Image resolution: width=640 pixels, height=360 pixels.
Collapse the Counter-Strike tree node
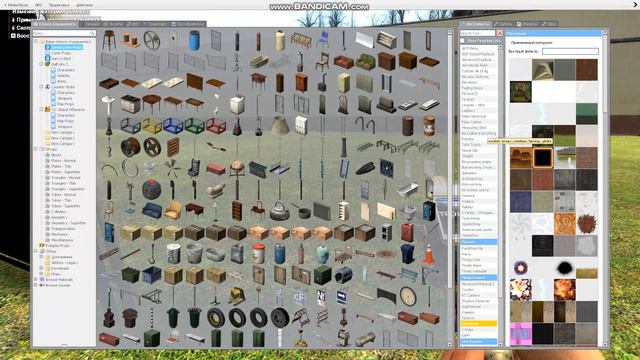[x=41, y=87]
